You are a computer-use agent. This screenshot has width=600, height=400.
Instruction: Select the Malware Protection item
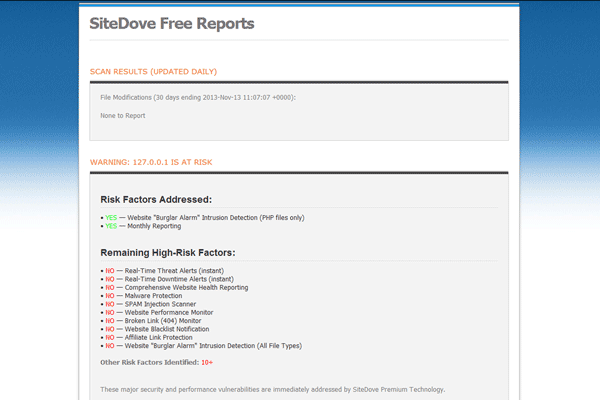point(156,296)
